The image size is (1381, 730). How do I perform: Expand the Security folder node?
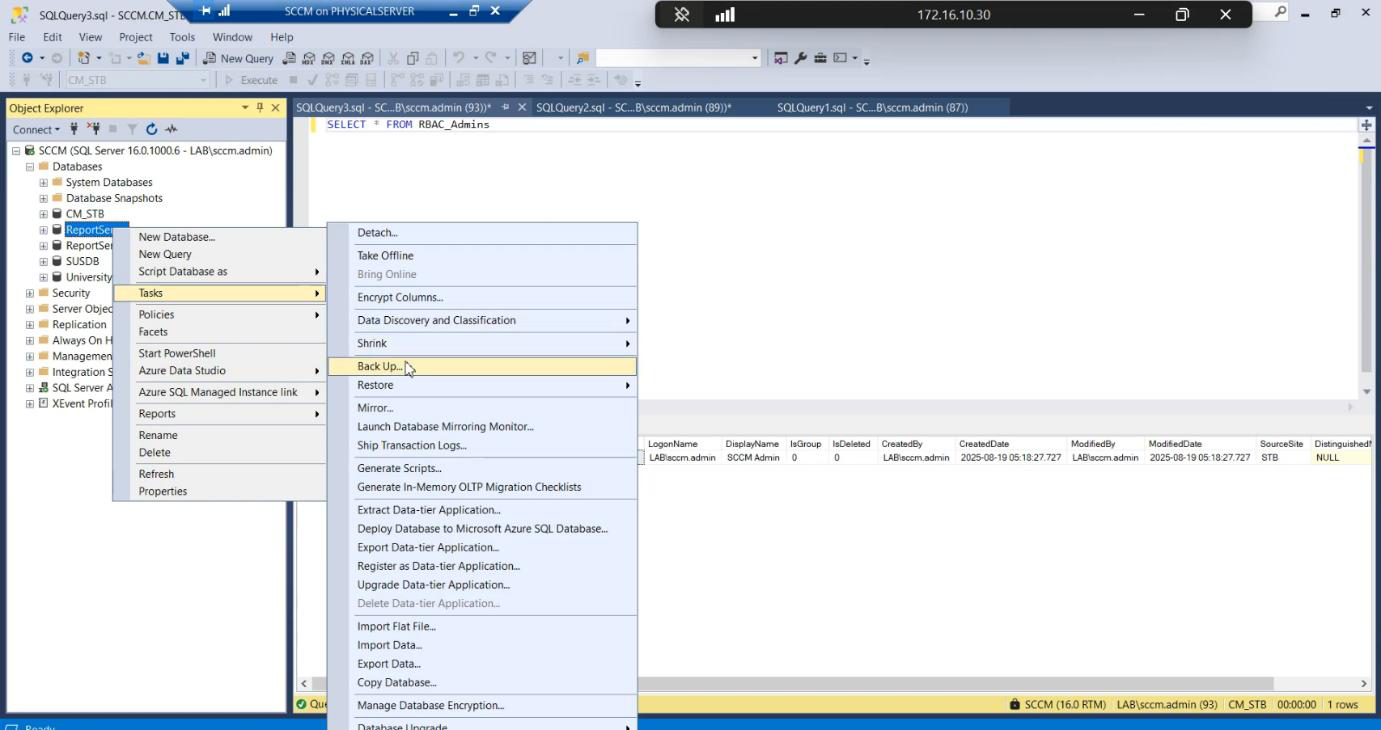(30, 293)
